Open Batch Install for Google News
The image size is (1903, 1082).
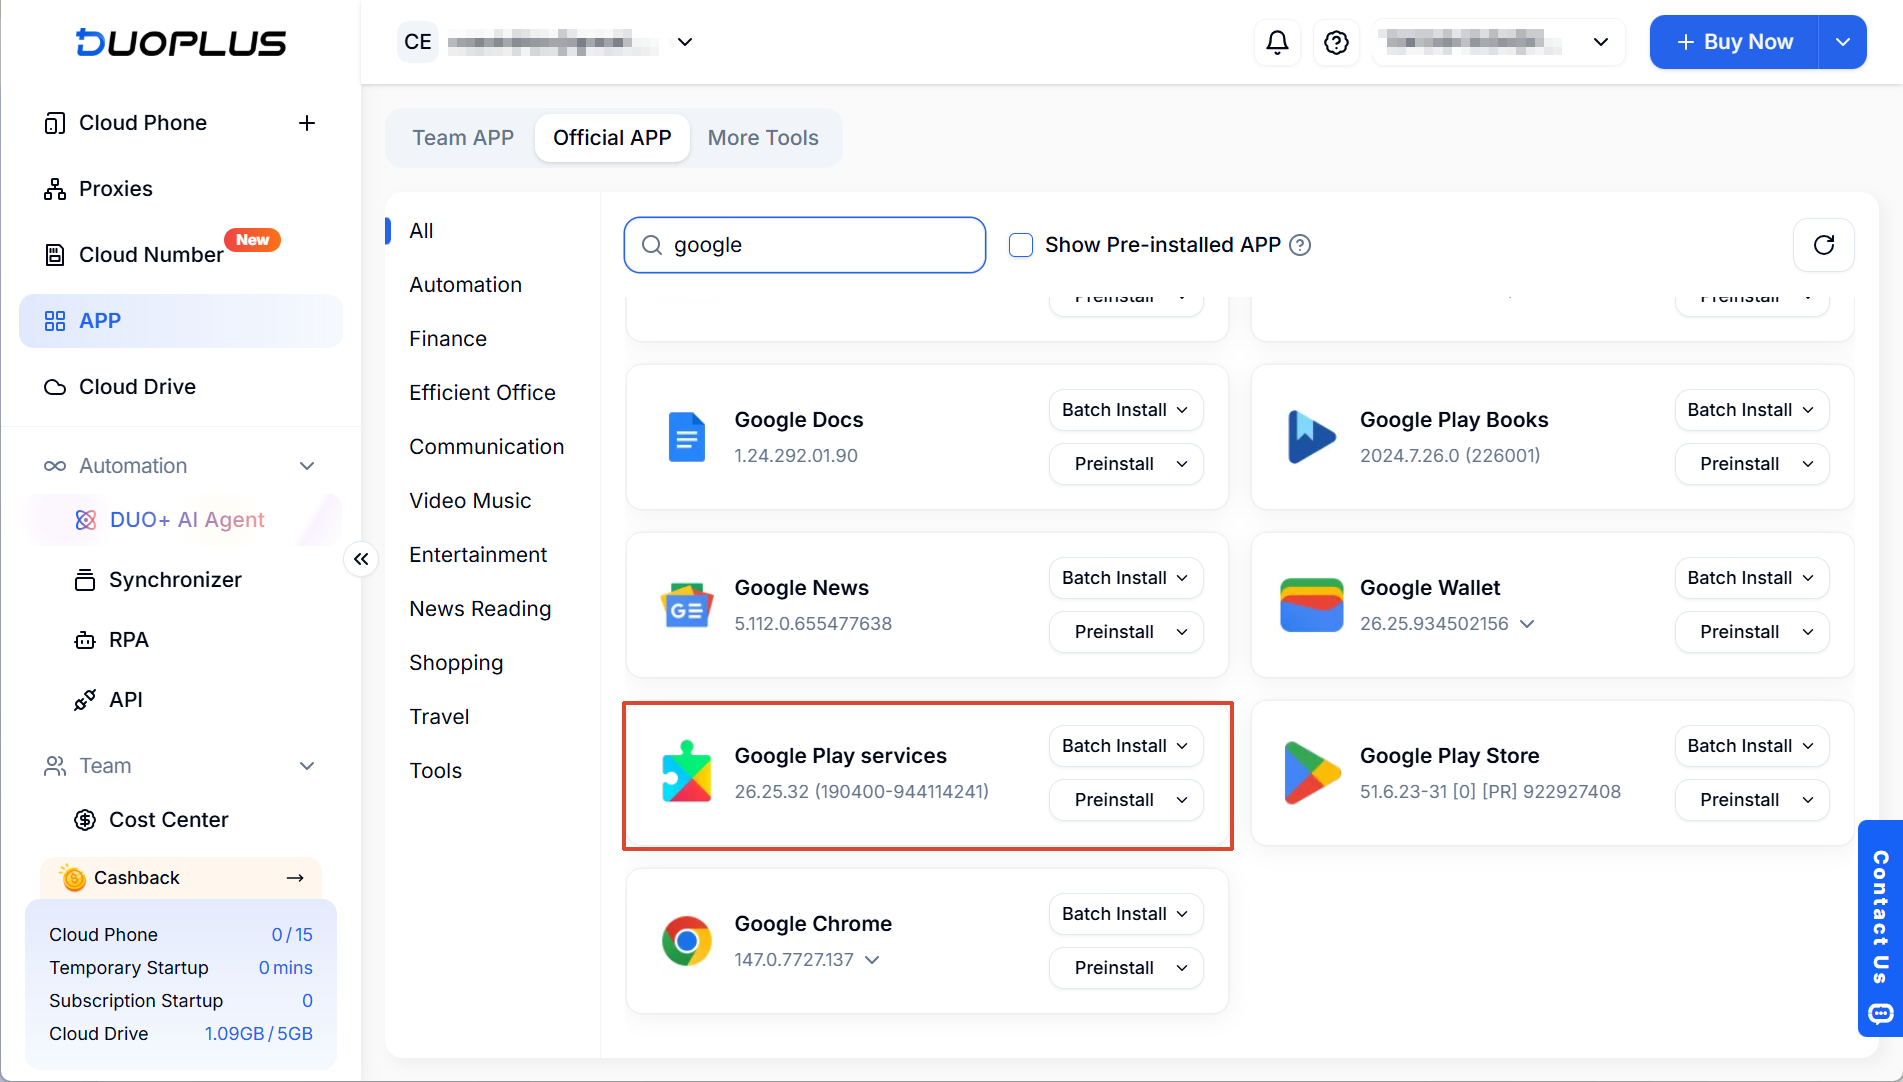point(1126,578)
